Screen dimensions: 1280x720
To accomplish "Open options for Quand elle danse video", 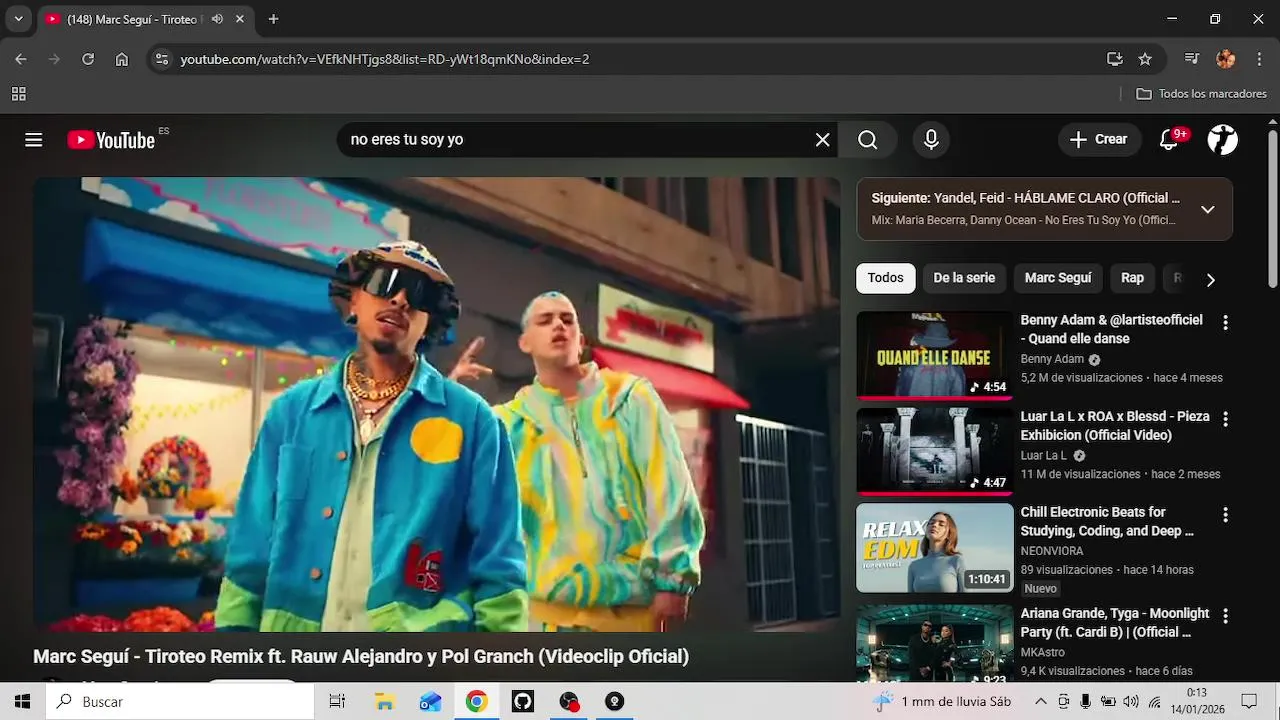I will (1225, 322).
